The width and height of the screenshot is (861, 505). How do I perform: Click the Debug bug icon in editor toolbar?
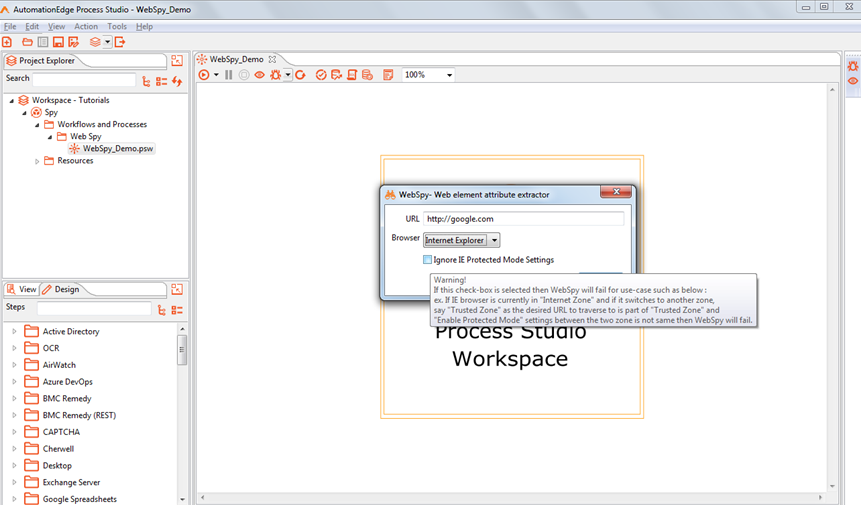pyautogui.click(x=275, y=75)
